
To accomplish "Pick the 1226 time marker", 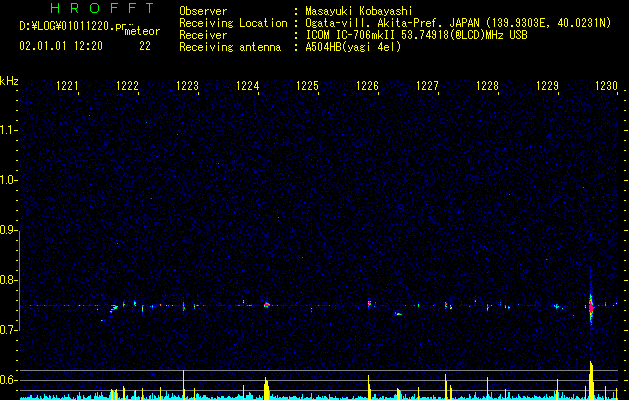I will 367,86.
